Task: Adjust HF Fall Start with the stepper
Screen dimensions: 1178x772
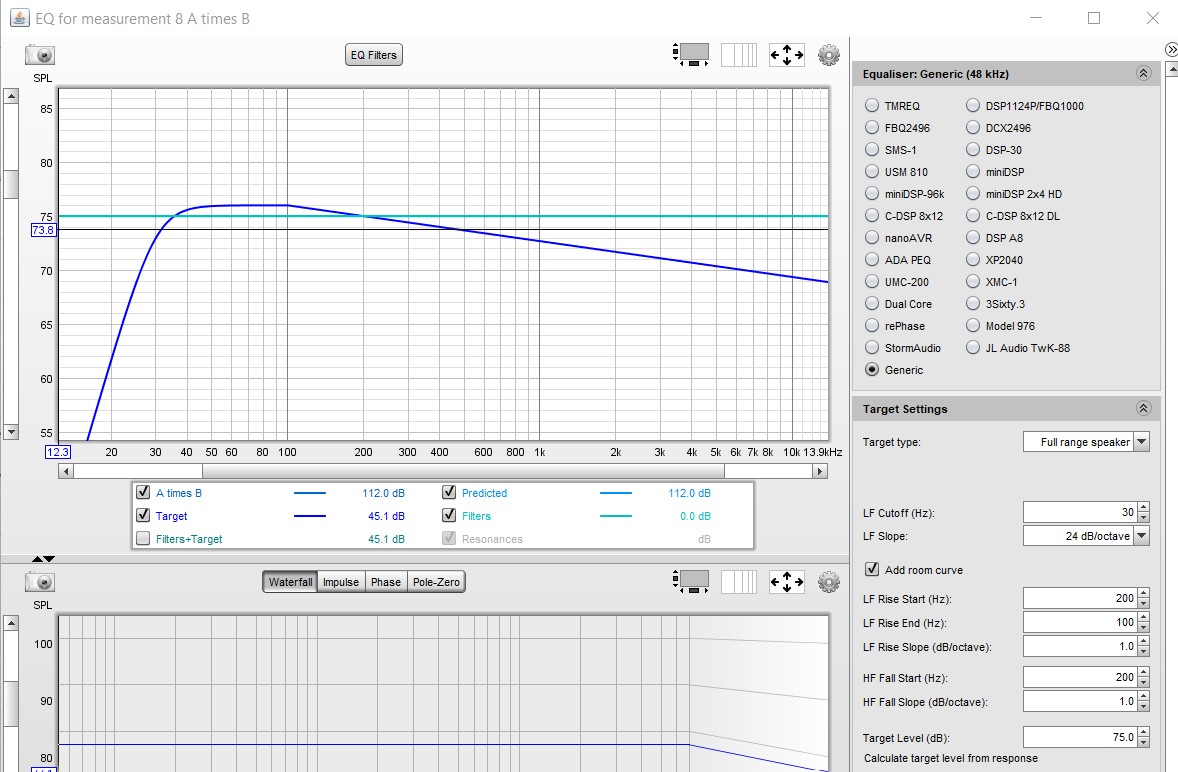Action: coord(1143,677)
